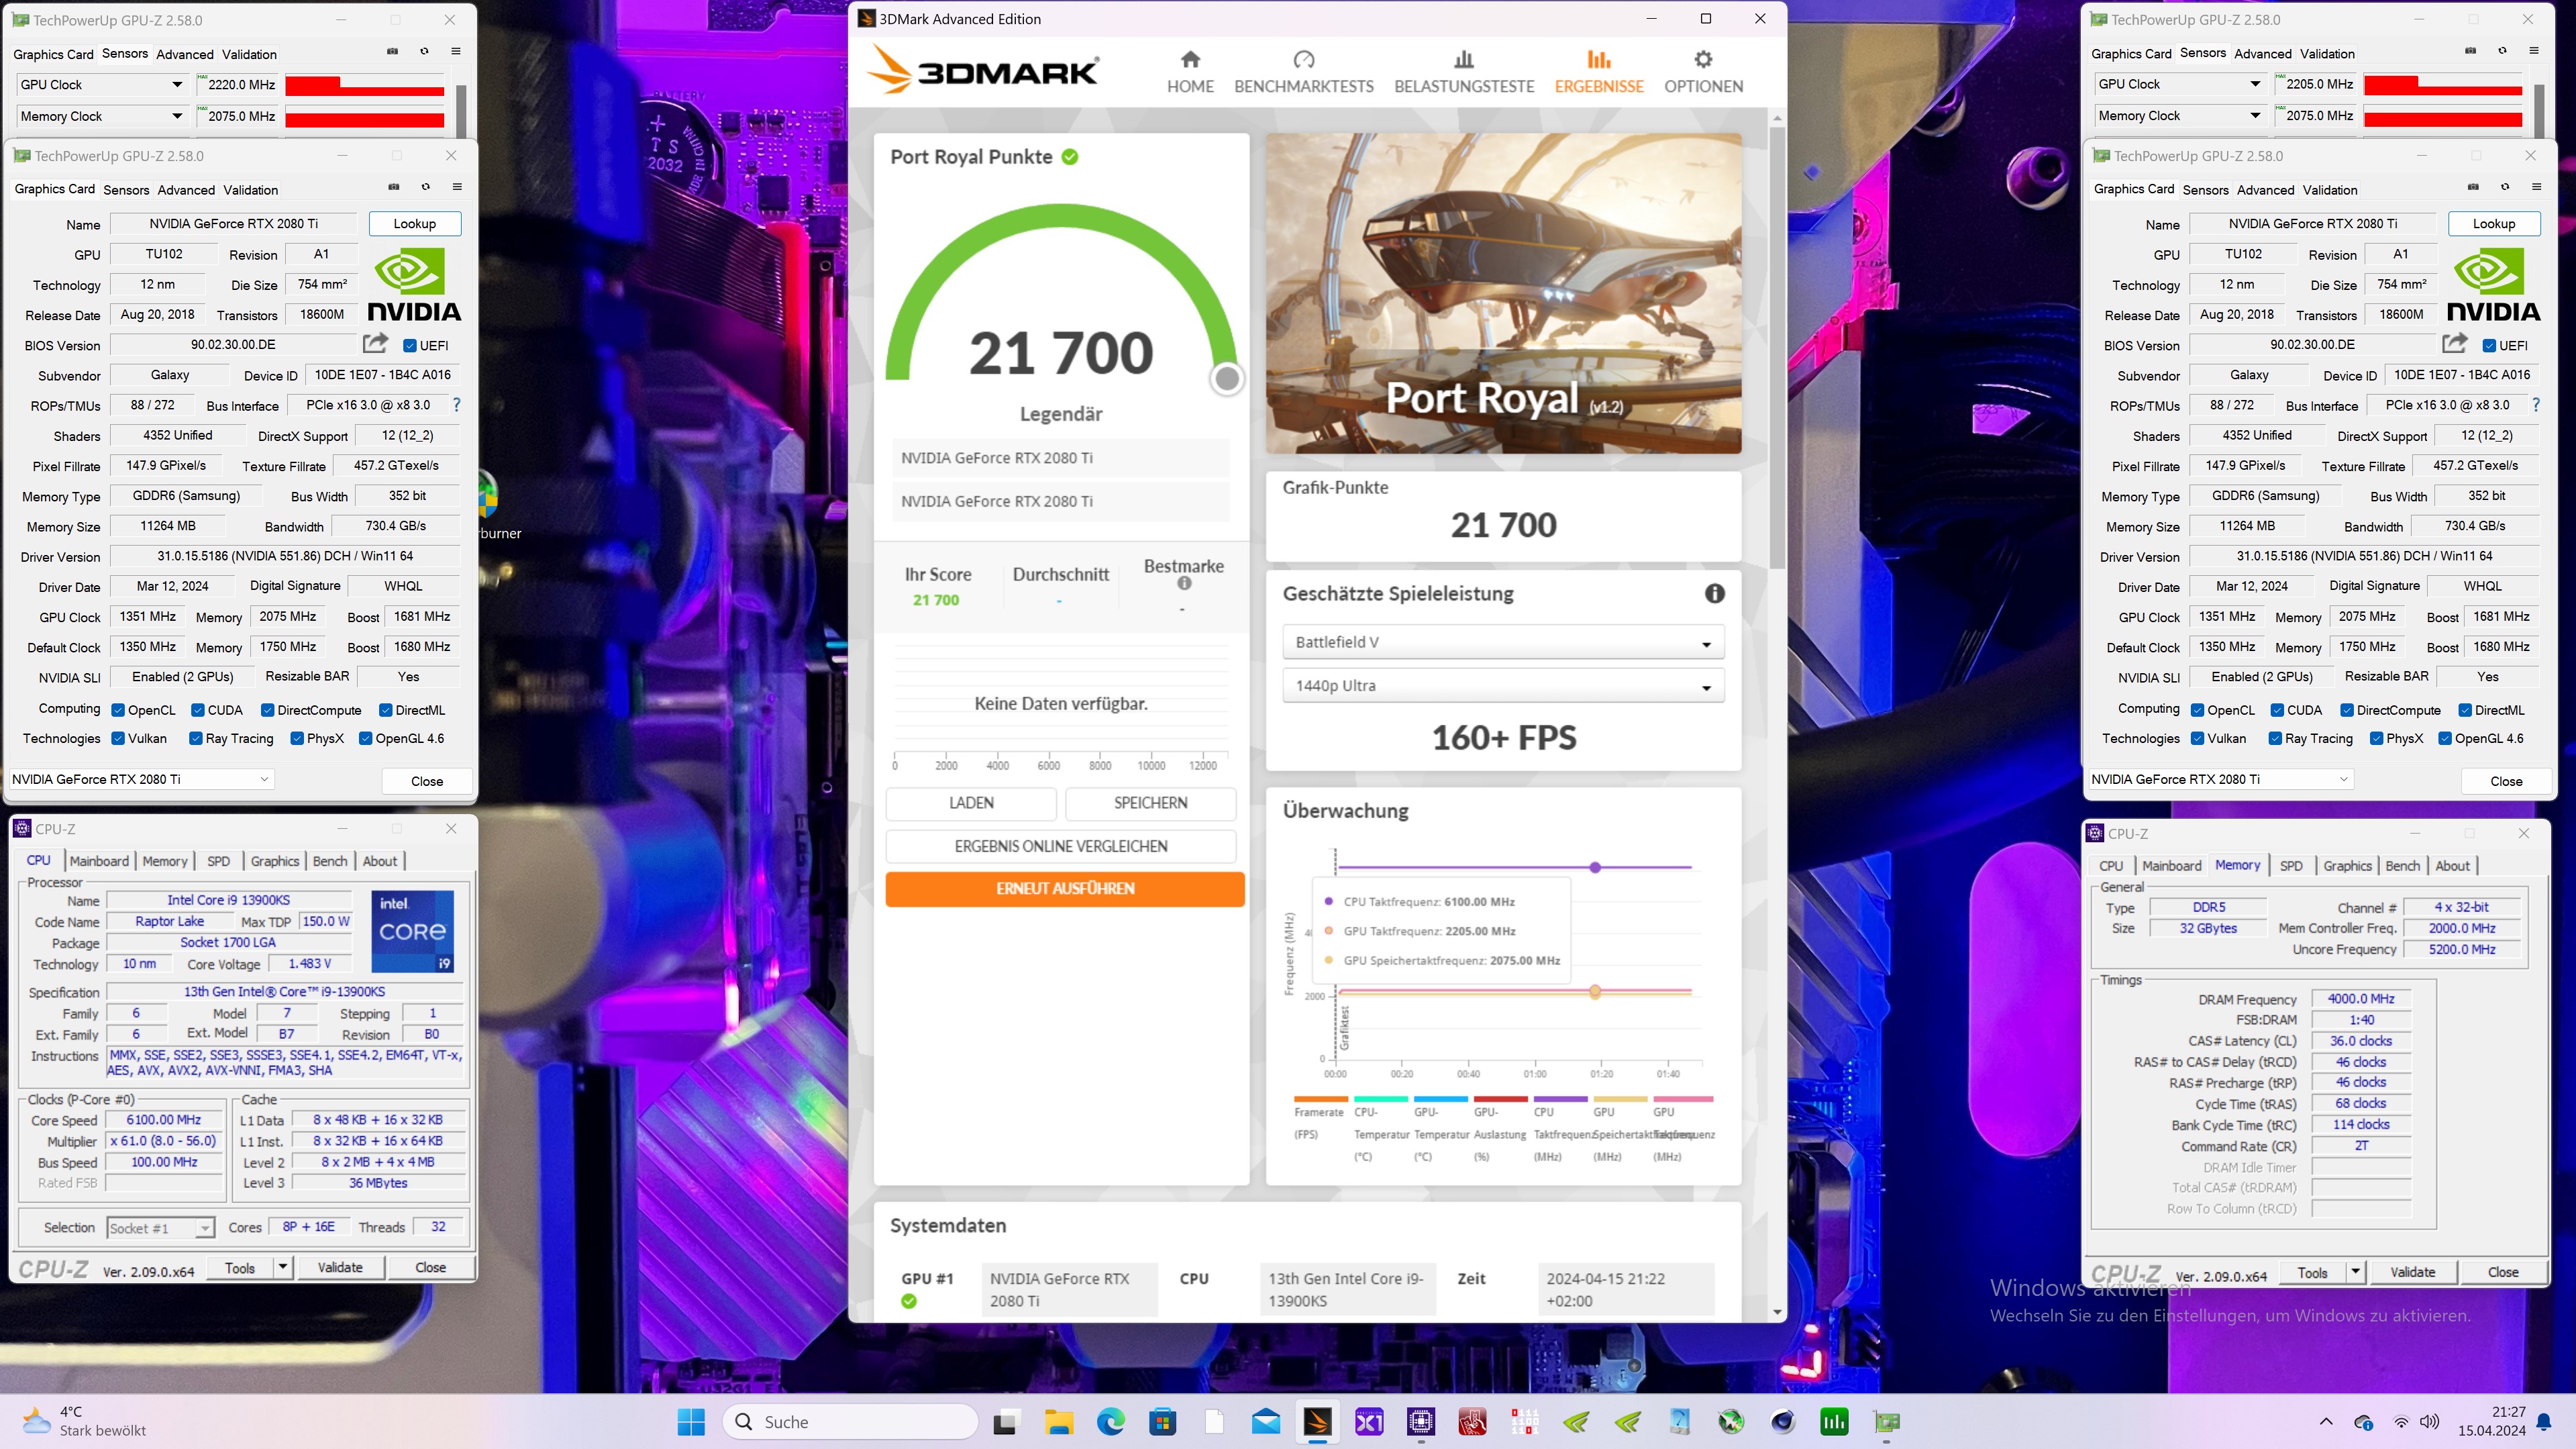This screenshot has width=2576, height=1449.
Task: Click Lookup button in left GPU-Z
Action: click(415, 224)
